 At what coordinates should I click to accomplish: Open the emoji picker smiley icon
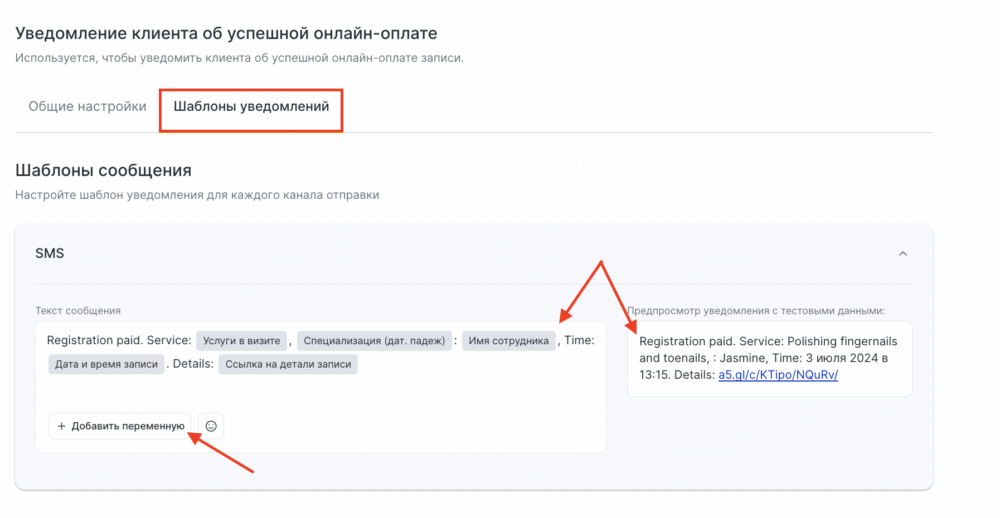(x=211, y=426)
